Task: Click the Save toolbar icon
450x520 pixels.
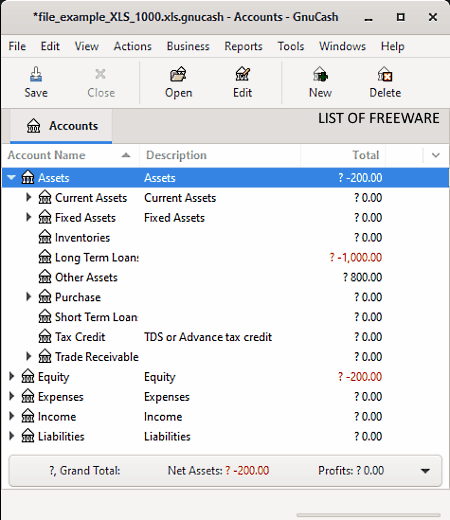Action: tap(36, 74)
